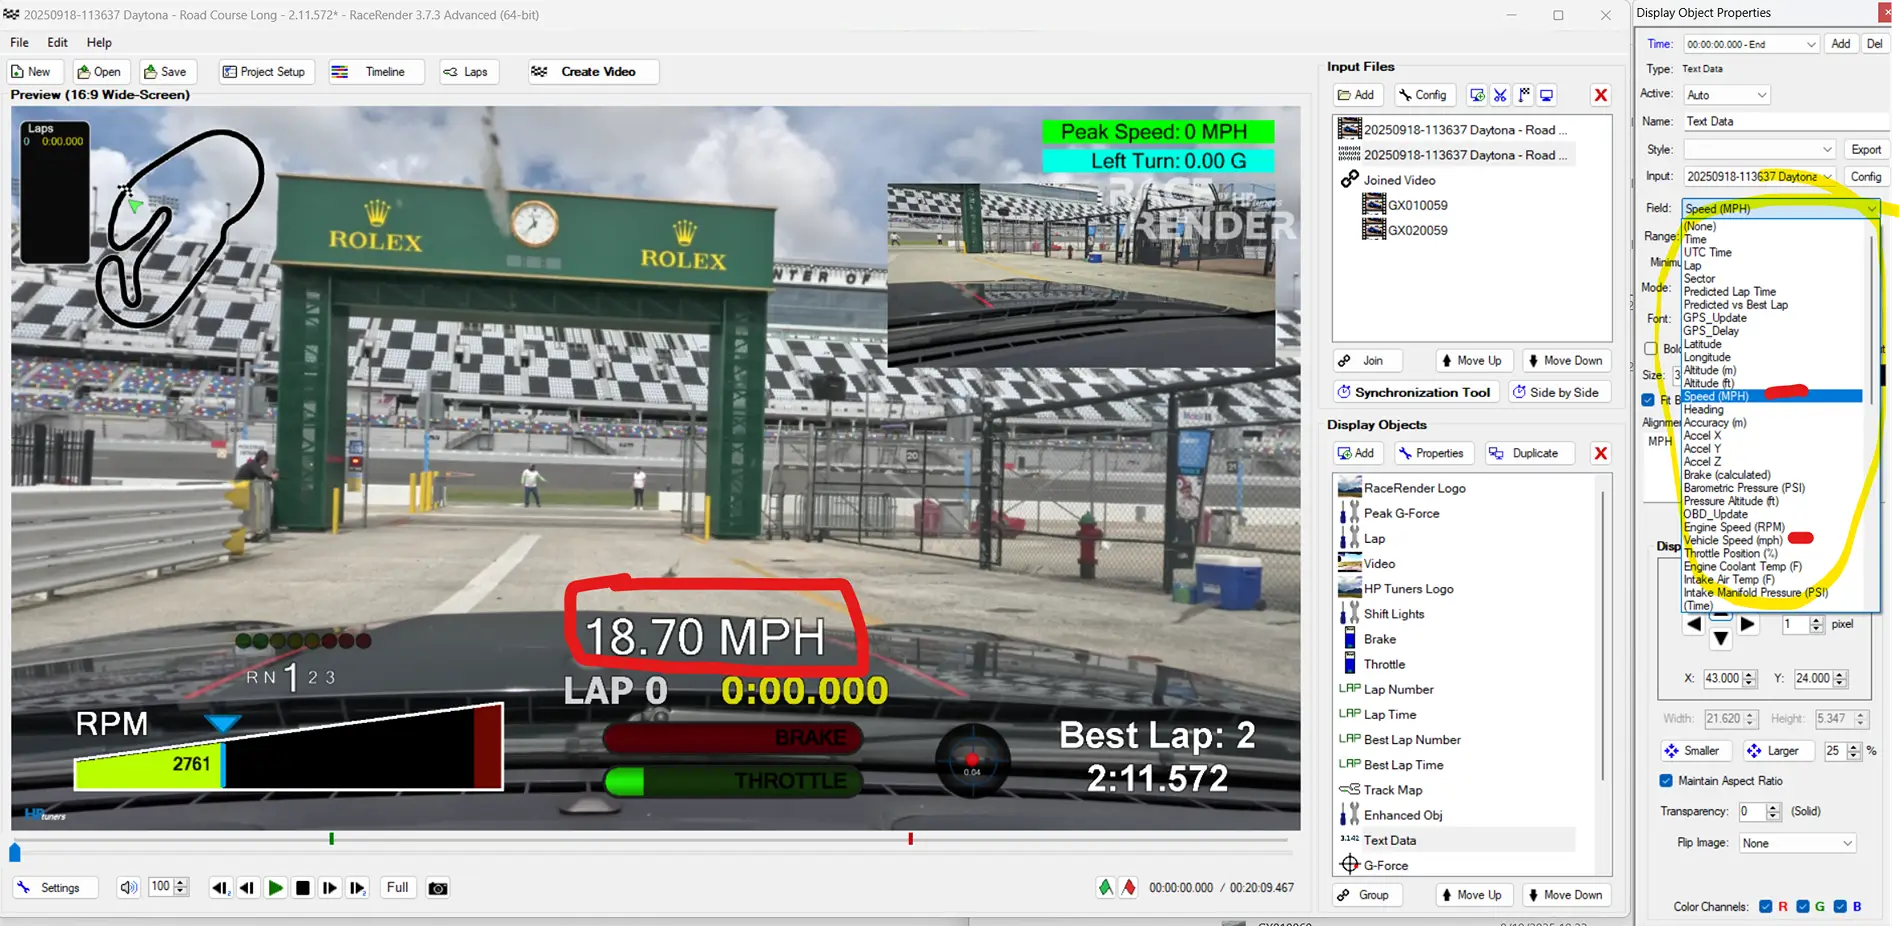Toggle the Fit checkbox below Size
Screen dimensions: 1900x926
click(x=1648, y=400)
